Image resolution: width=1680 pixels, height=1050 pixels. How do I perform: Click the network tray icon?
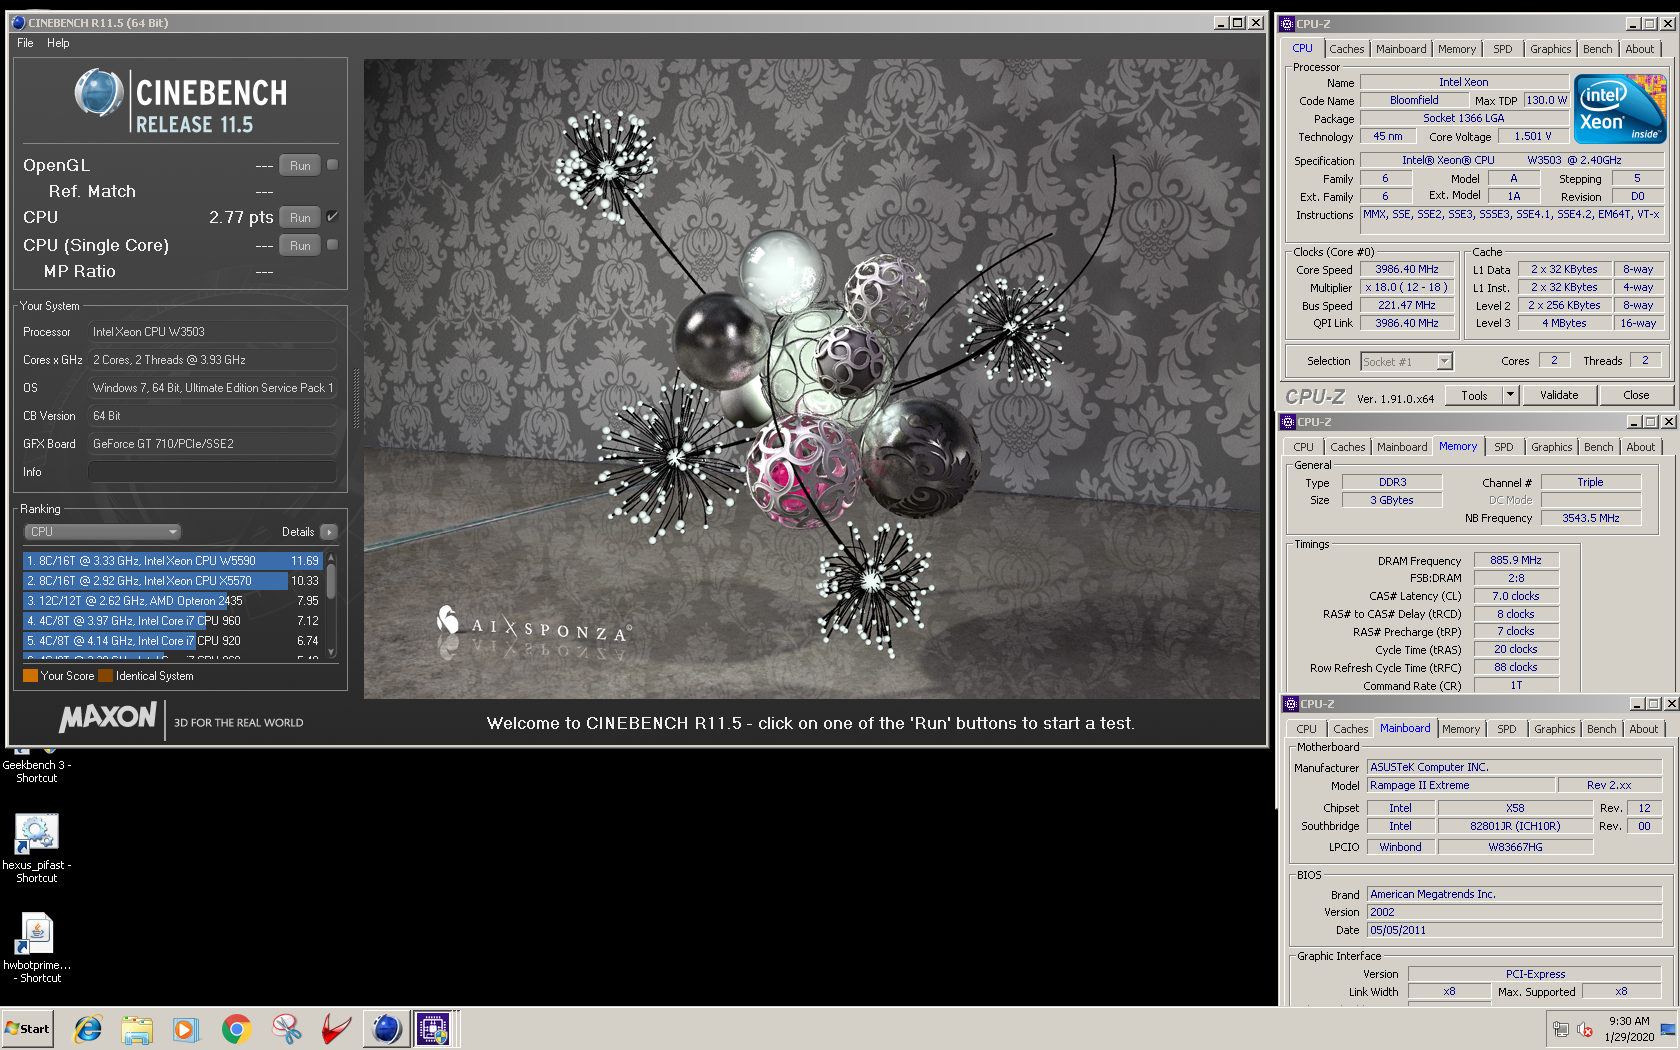click(x=1560, y=1029)
